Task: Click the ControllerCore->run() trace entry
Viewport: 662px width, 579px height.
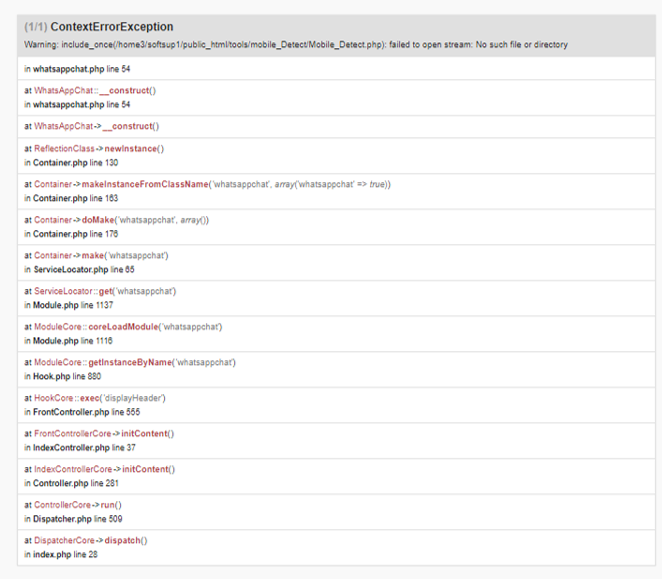Action: pyautogui.click(x=336, y=511)
